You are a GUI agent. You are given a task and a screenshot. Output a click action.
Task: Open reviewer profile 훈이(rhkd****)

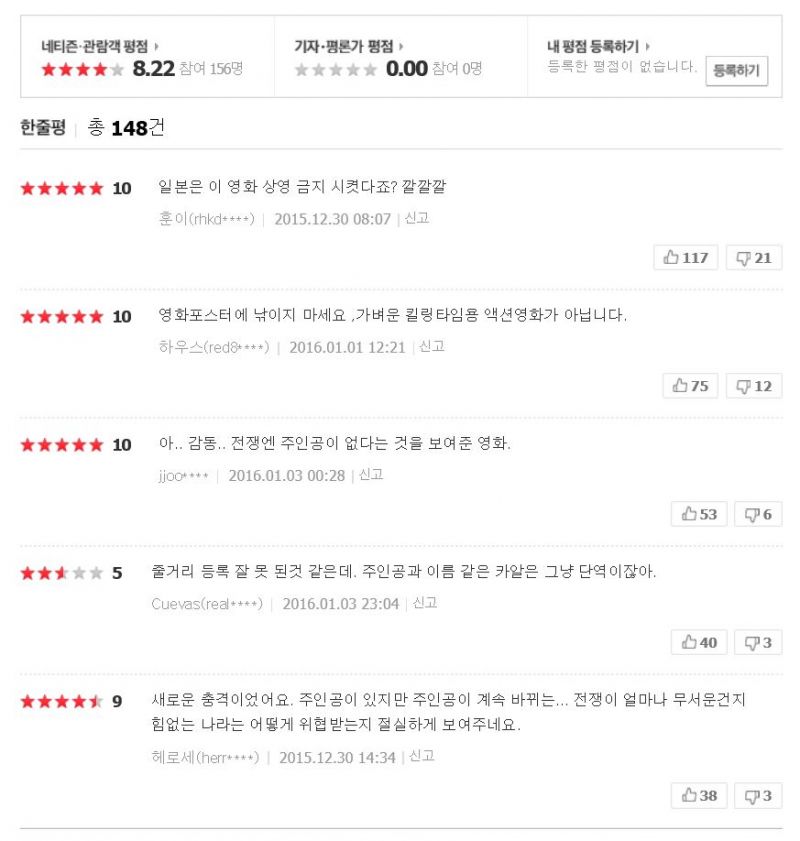206,219
